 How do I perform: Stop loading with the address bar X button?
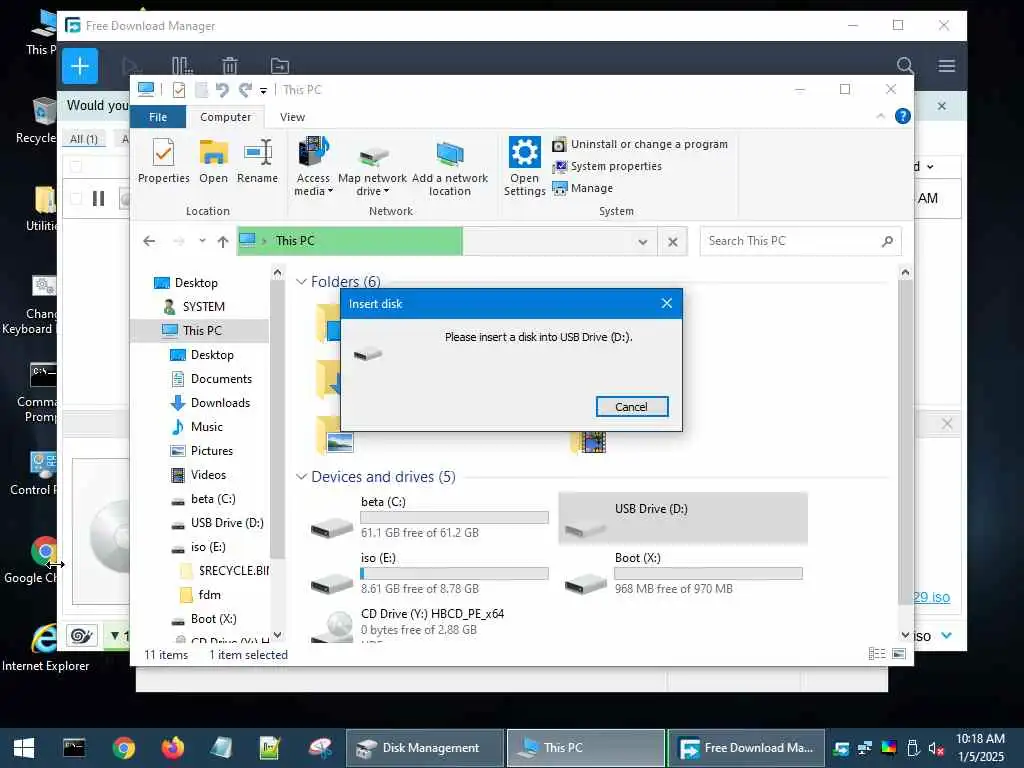coord(673,242)
